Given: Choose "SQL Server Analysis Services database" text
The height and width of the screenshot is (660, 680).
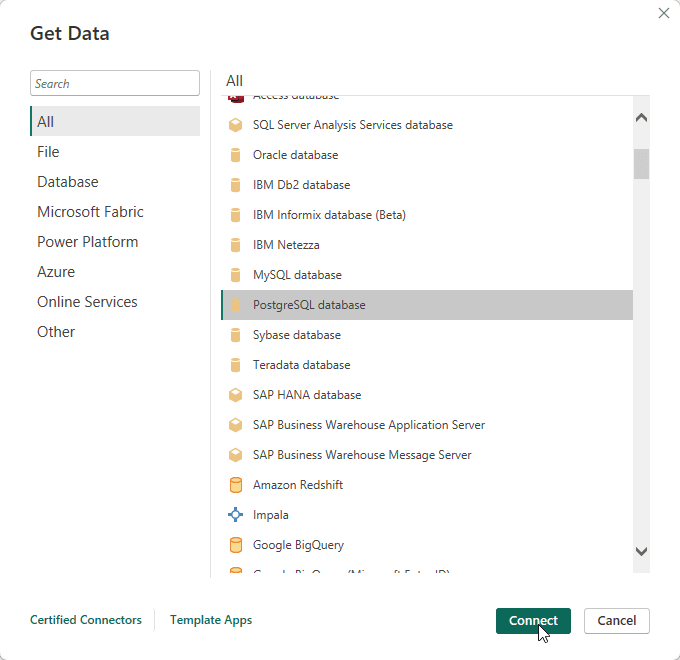Looking at the screenshot, I should pyautogui.click(x=353, y=125).
